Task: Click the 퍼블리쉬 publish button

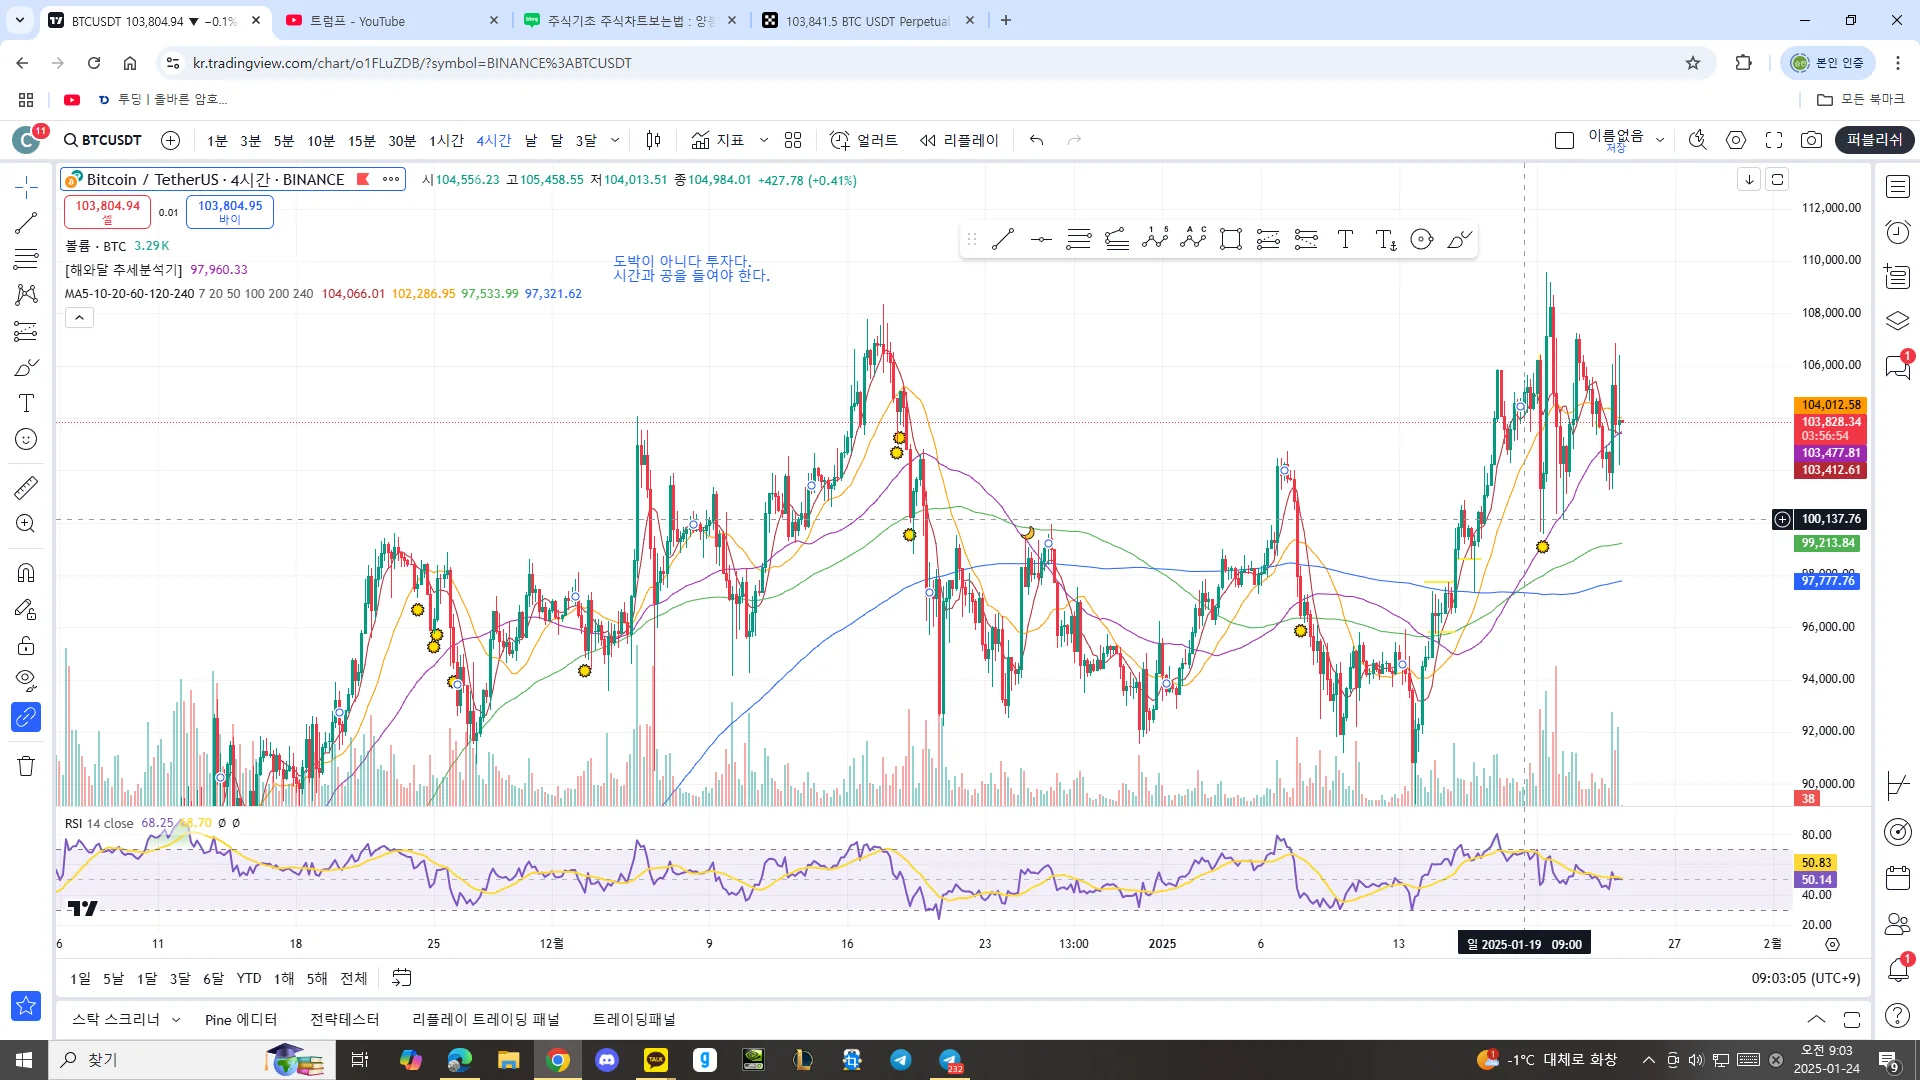Action: point(1874,140)
